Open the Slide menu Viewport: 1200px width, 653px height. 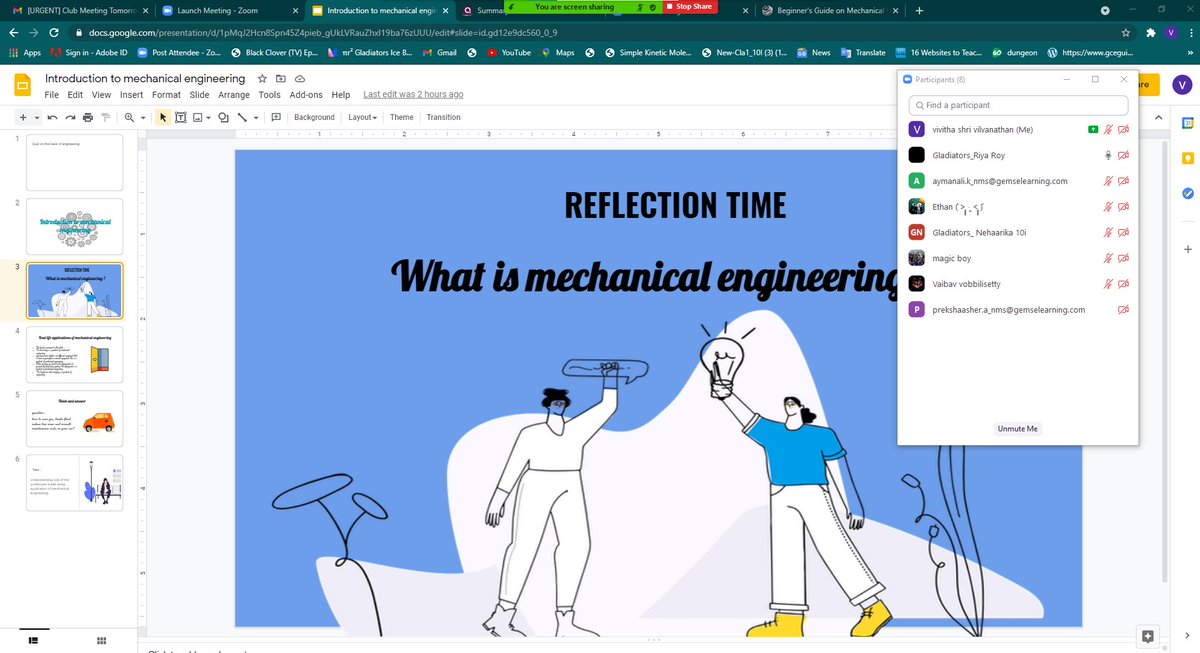tap(199, 95)
